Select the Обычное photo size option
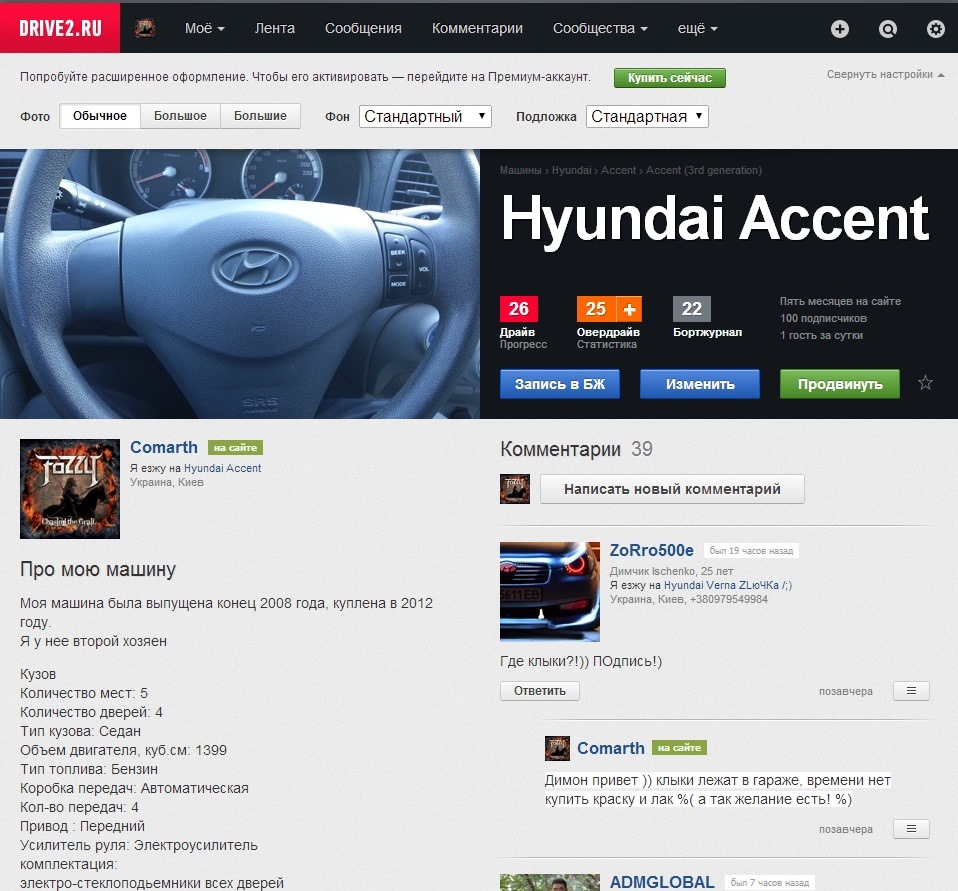The height and width of the screenshot is (891, 958). pos(100,116)
